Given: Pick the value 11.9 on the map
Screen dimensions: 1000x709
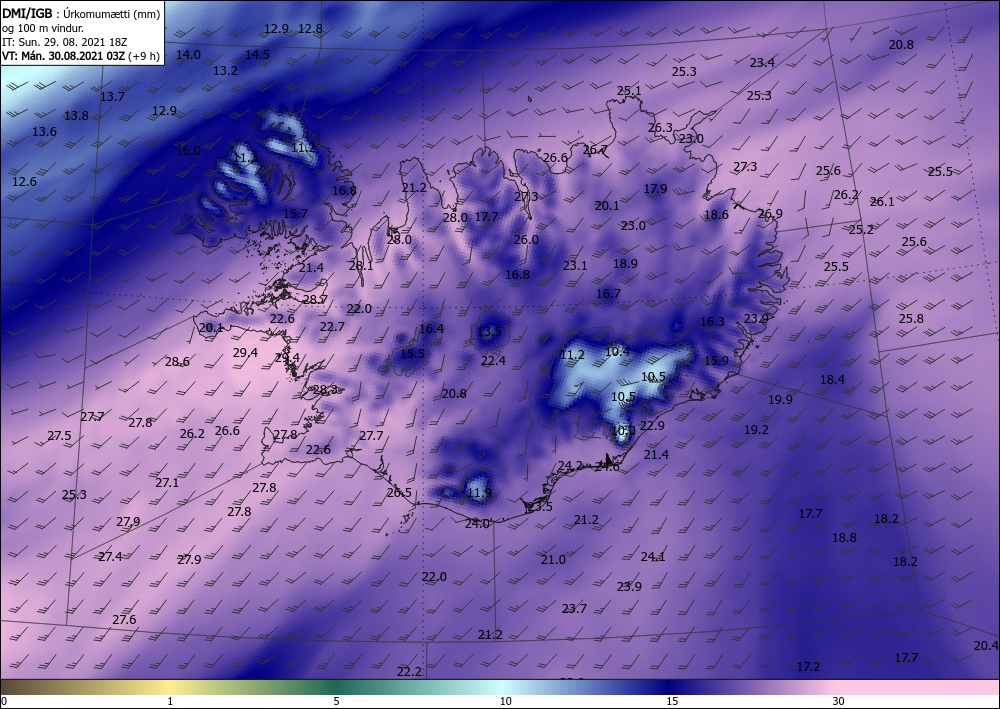Looking at the screenshot, I should [x=479, y=493].
